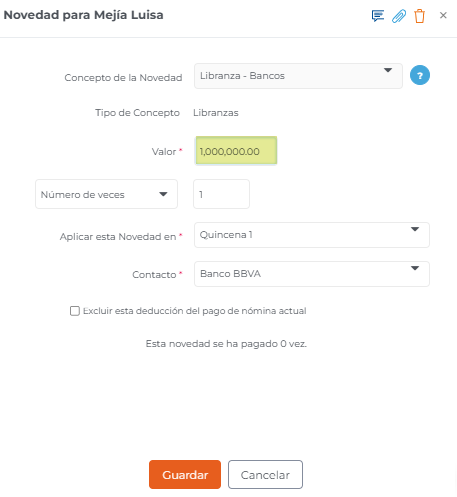Expand the Aplicar esta Novedad en dropdown
457x497 pixels.
pos(312,235)
